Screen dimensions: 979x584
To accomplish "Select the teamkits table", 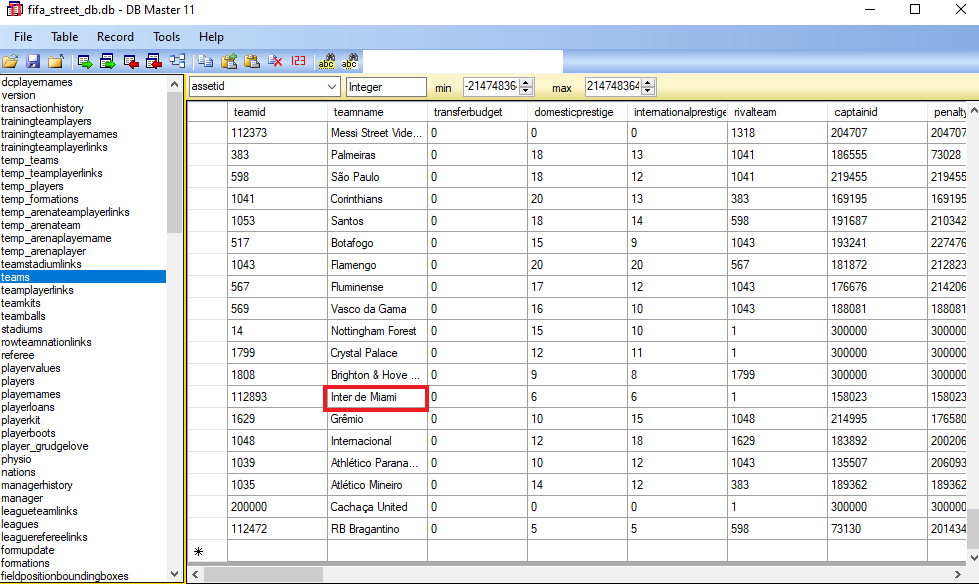I will pos(21,303).
